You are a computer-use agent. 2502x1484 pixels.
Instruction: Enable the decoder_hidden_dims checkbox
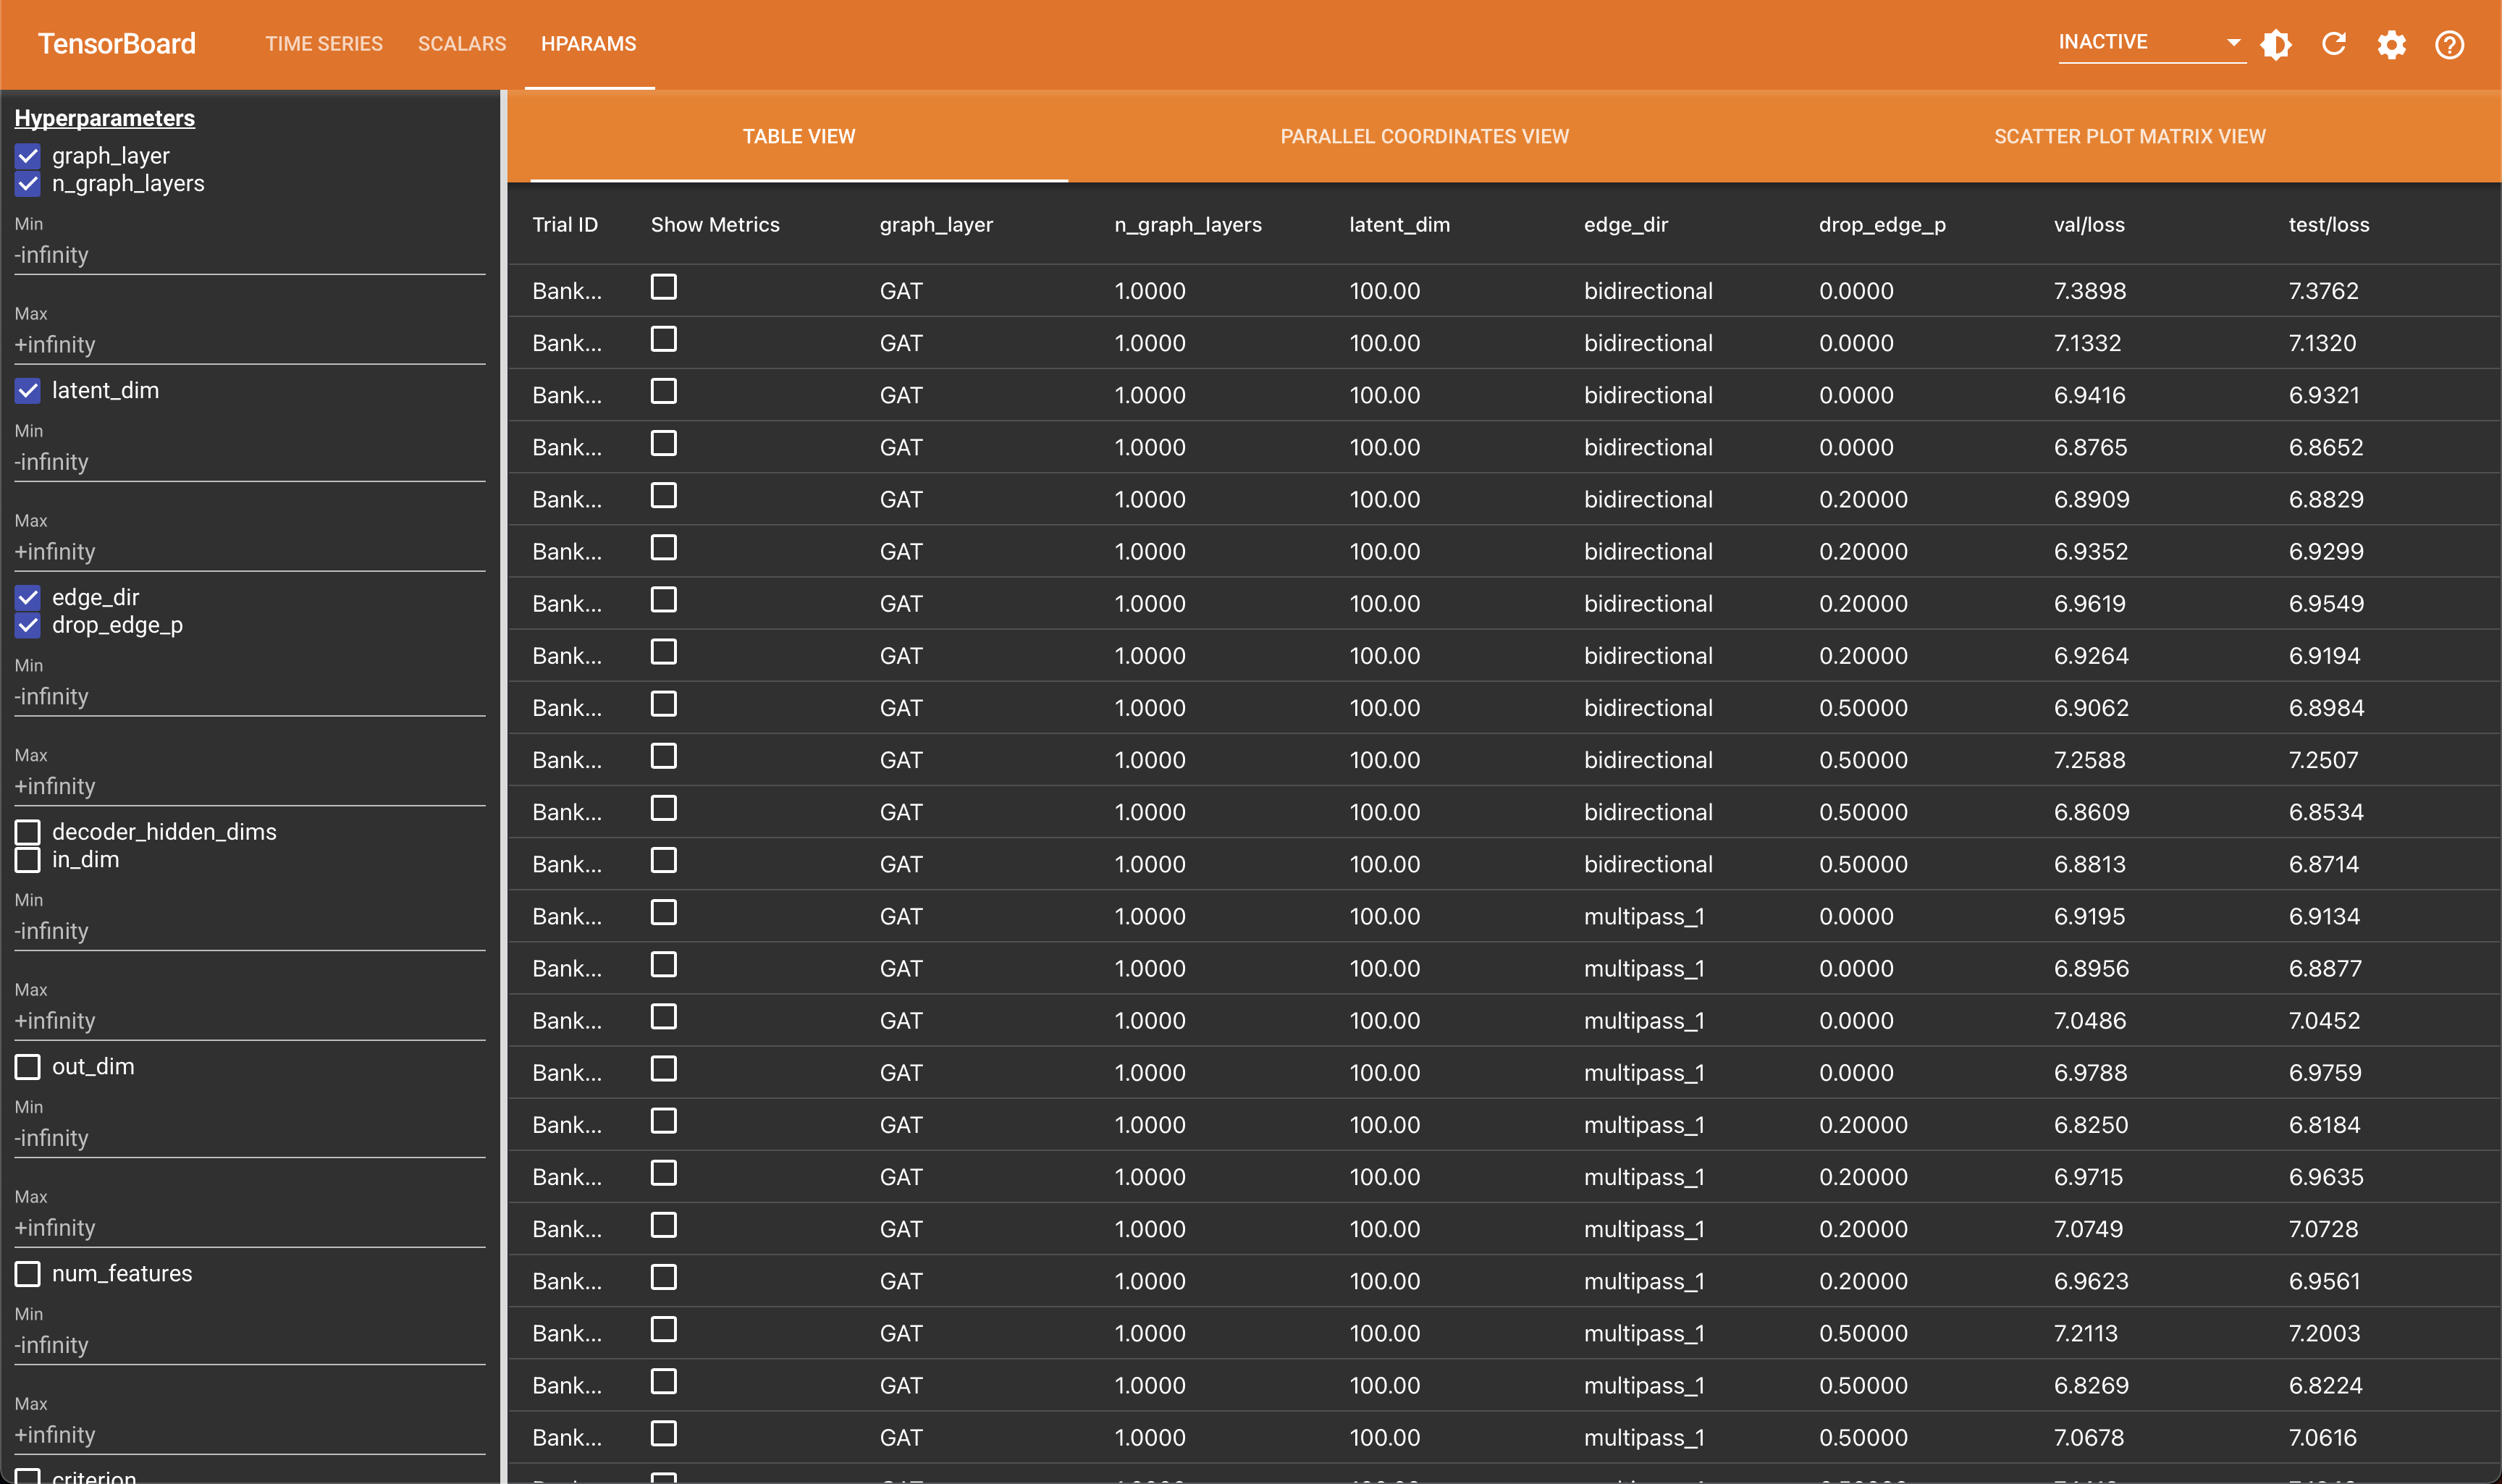[x=28, y=832]
